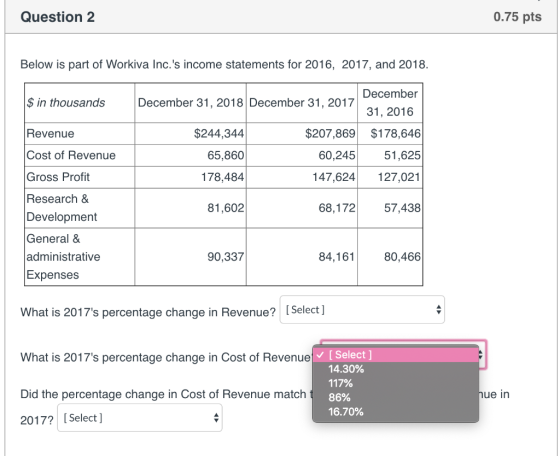
Task: Click the 127,021 gross profit cell
Action: click(x=390, y=177)
